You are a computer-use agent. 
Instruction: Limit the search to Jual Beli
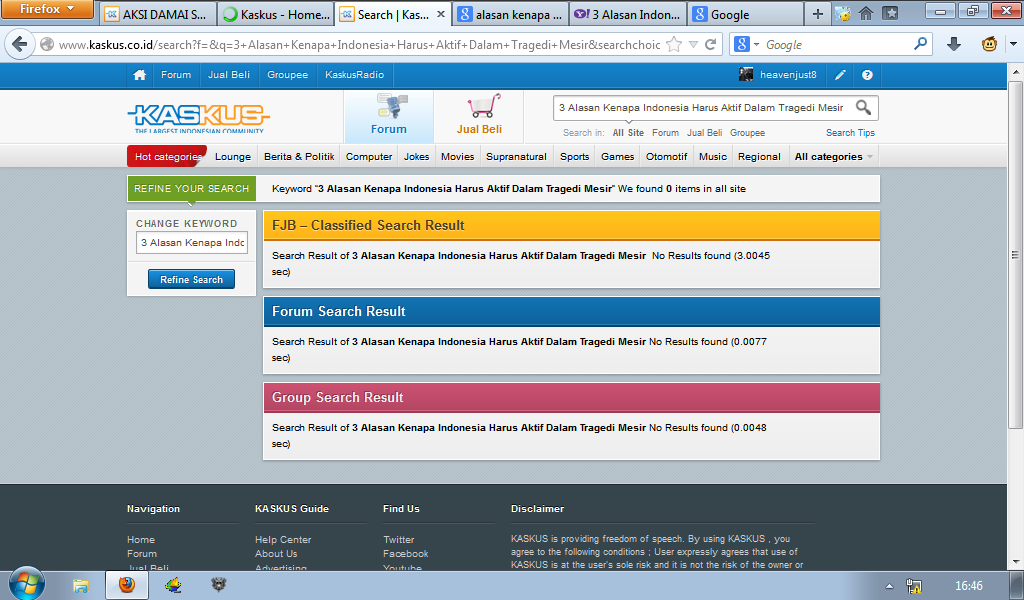coord(705,133)
